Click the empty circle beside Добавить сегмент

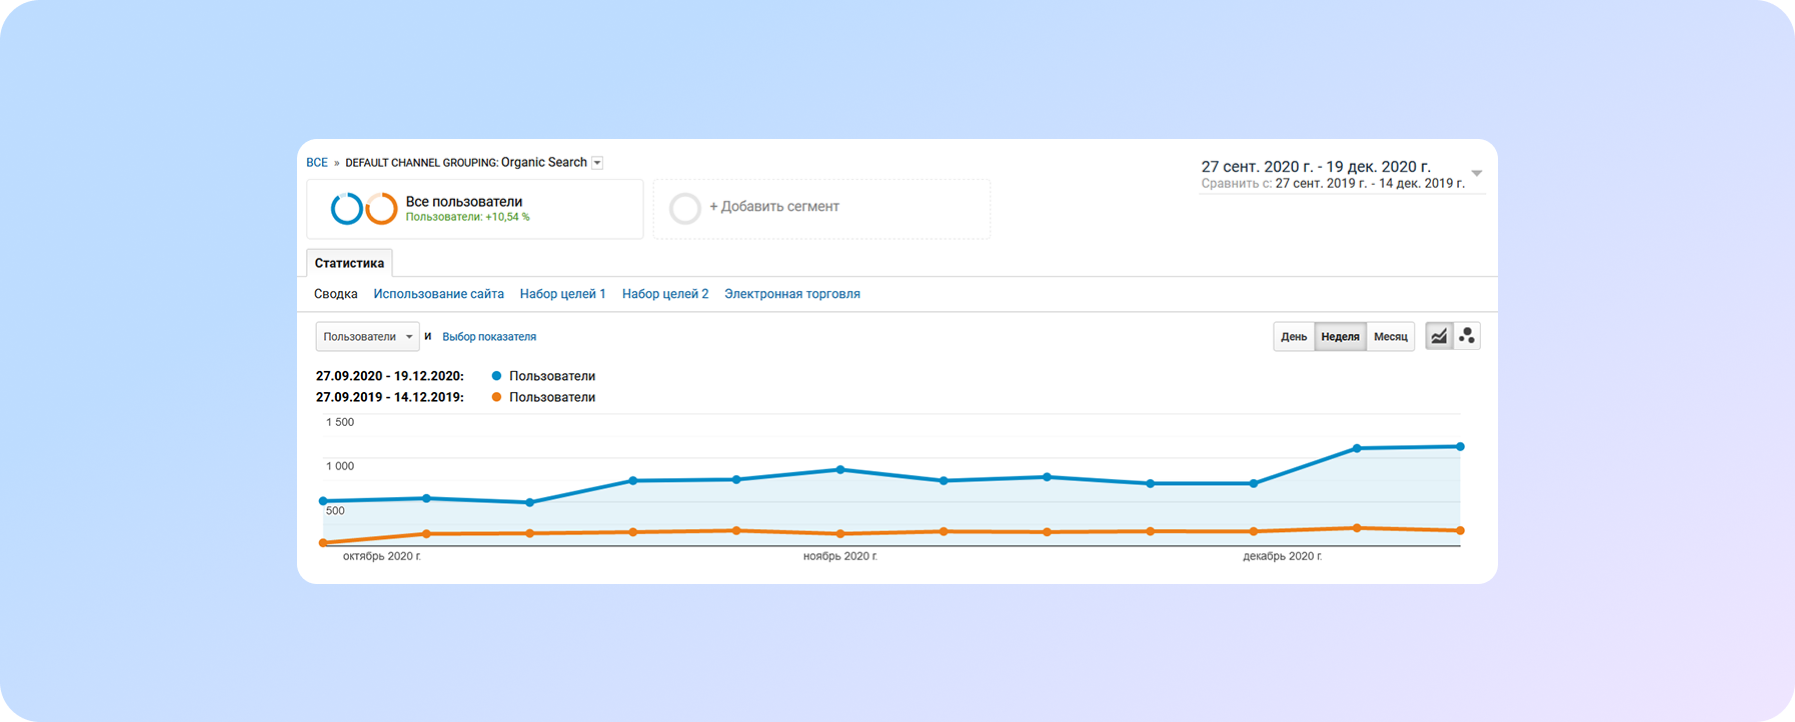coord(685,208)
